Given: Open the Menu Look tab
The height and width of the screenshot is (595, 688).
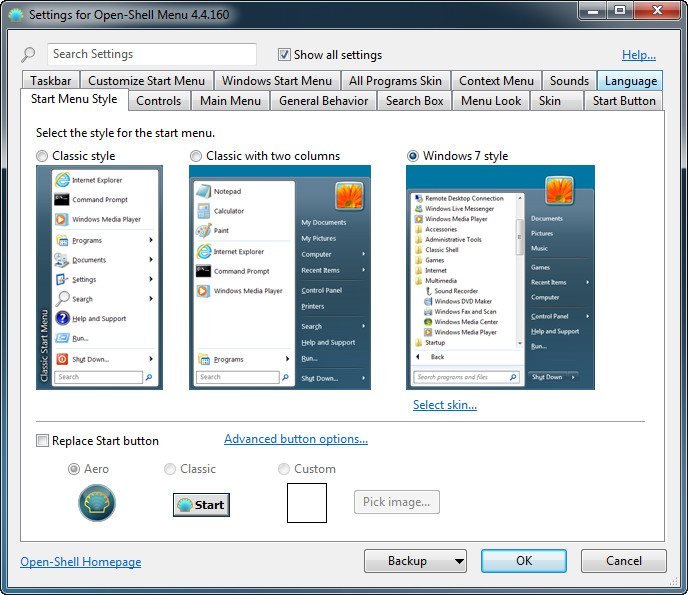Looking at the screenshot, I should click(x=491, y=101).
